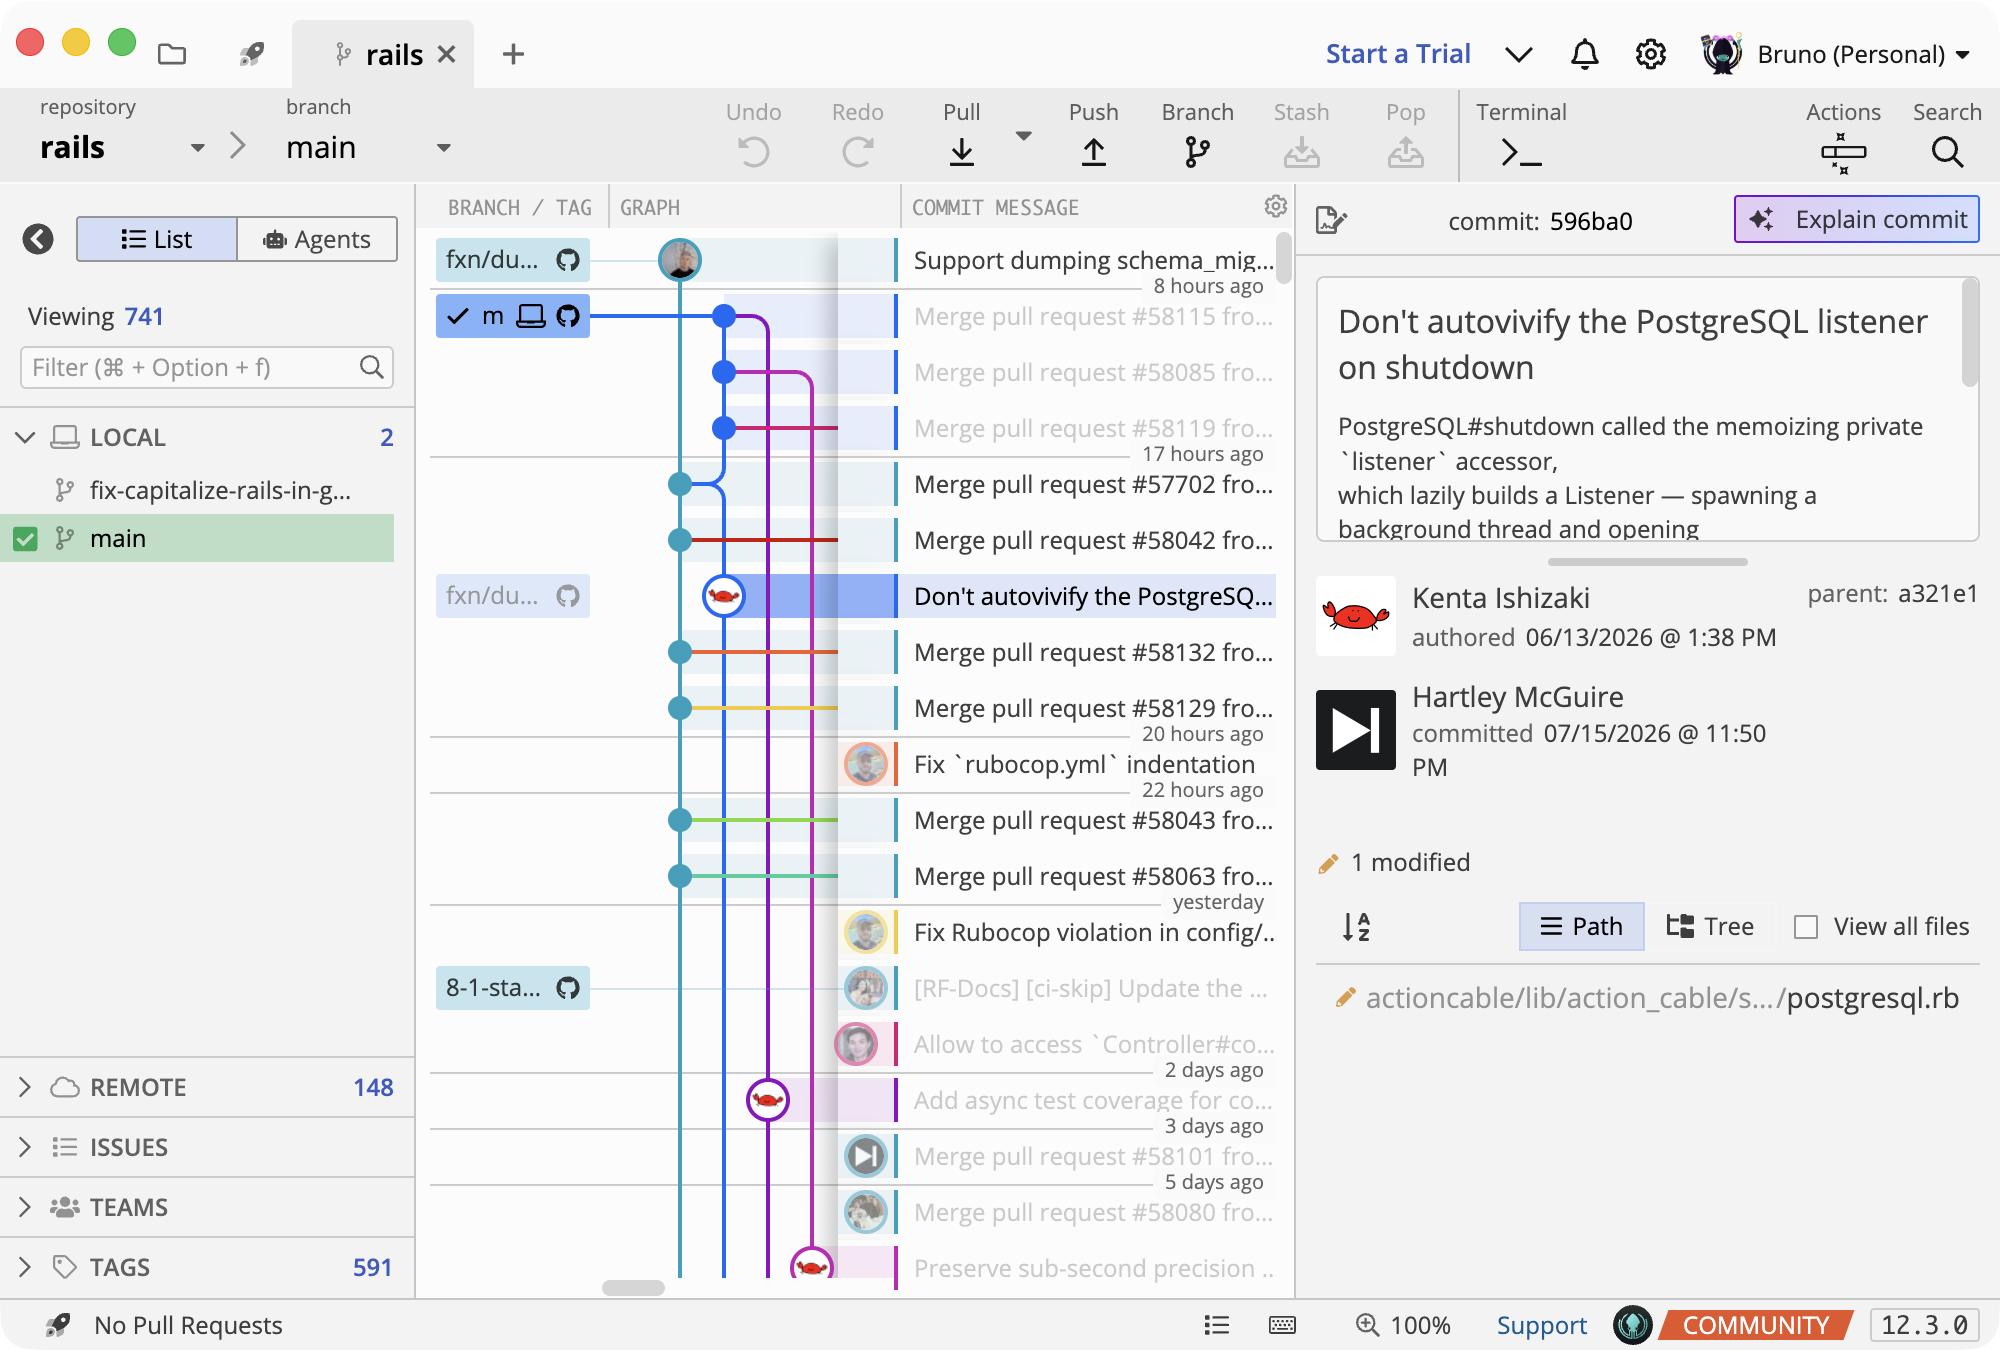Open the branch main dropdown
The image size is (2000, 1350).
444,148
